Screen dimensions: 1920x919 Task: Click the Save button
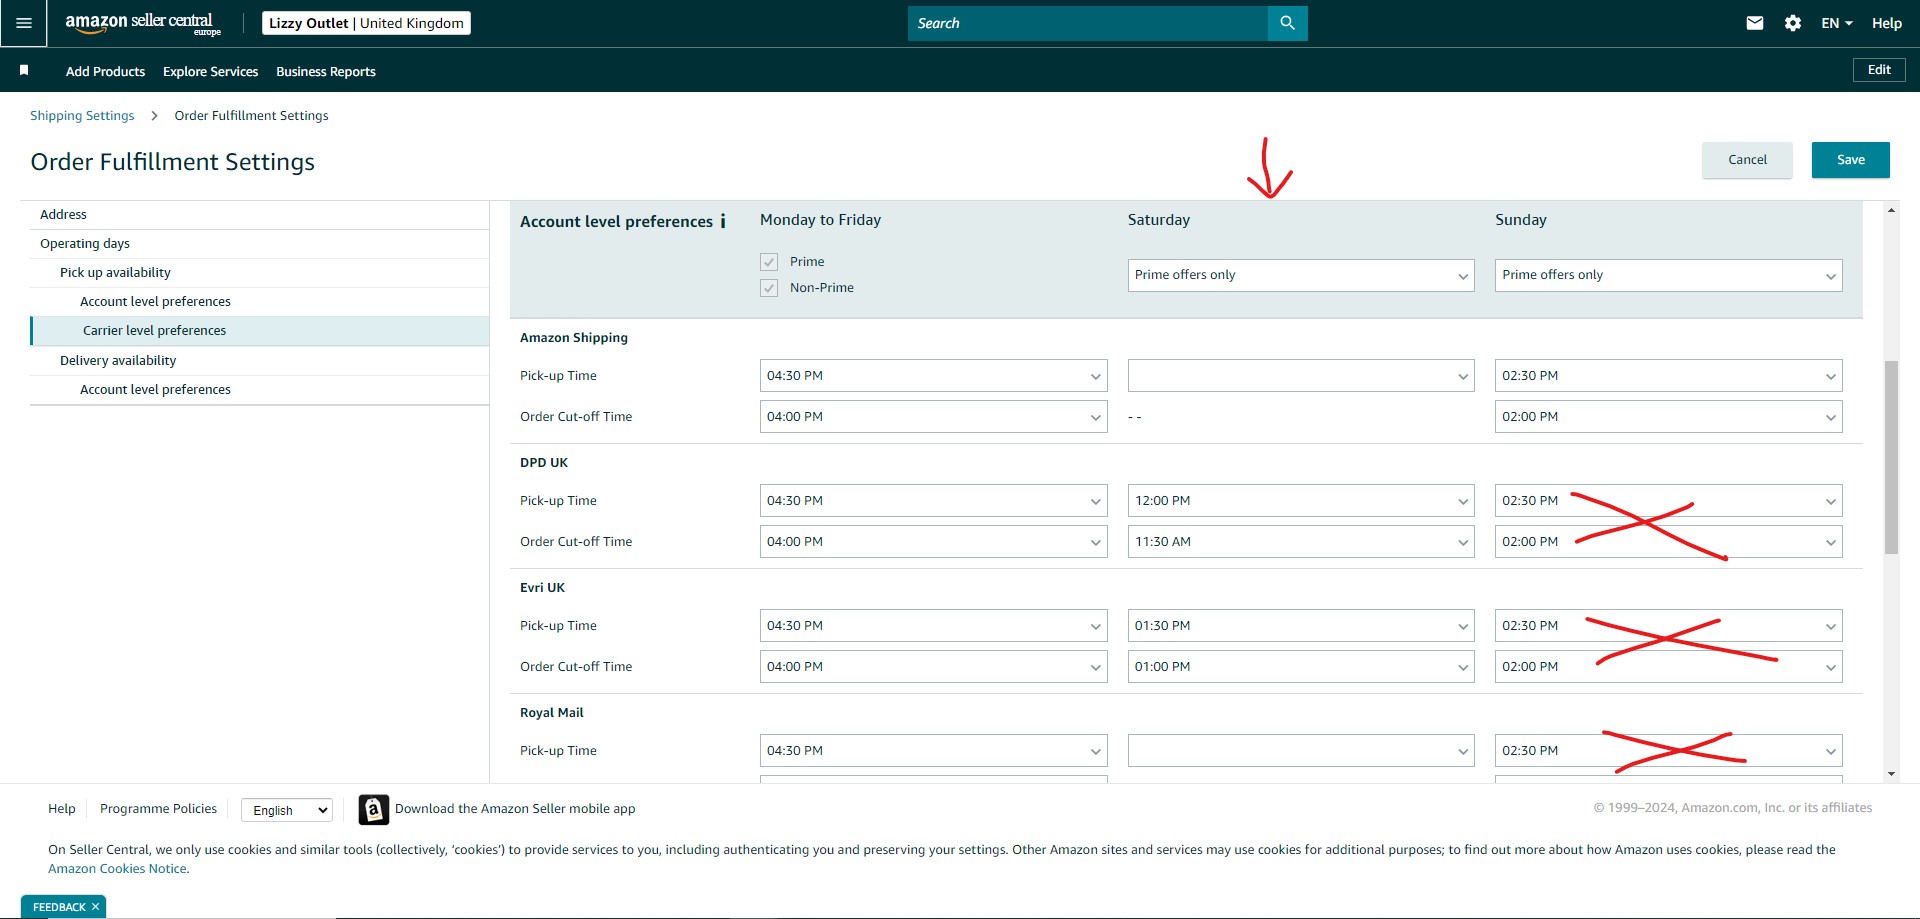click(x=1850, y=160)
